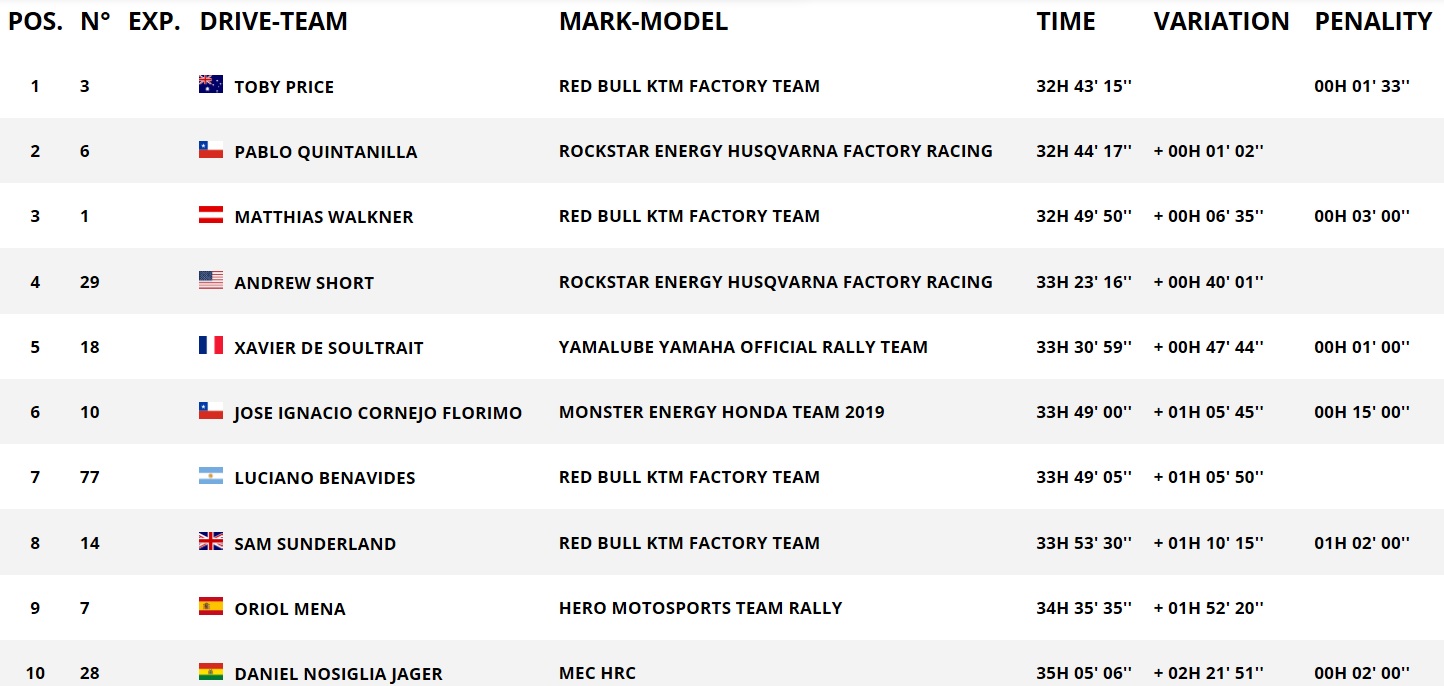This screenshot has height=686, width=1444.
Task: Click the Australian flag beside Toby Price
Action: [x=211, y=84]
